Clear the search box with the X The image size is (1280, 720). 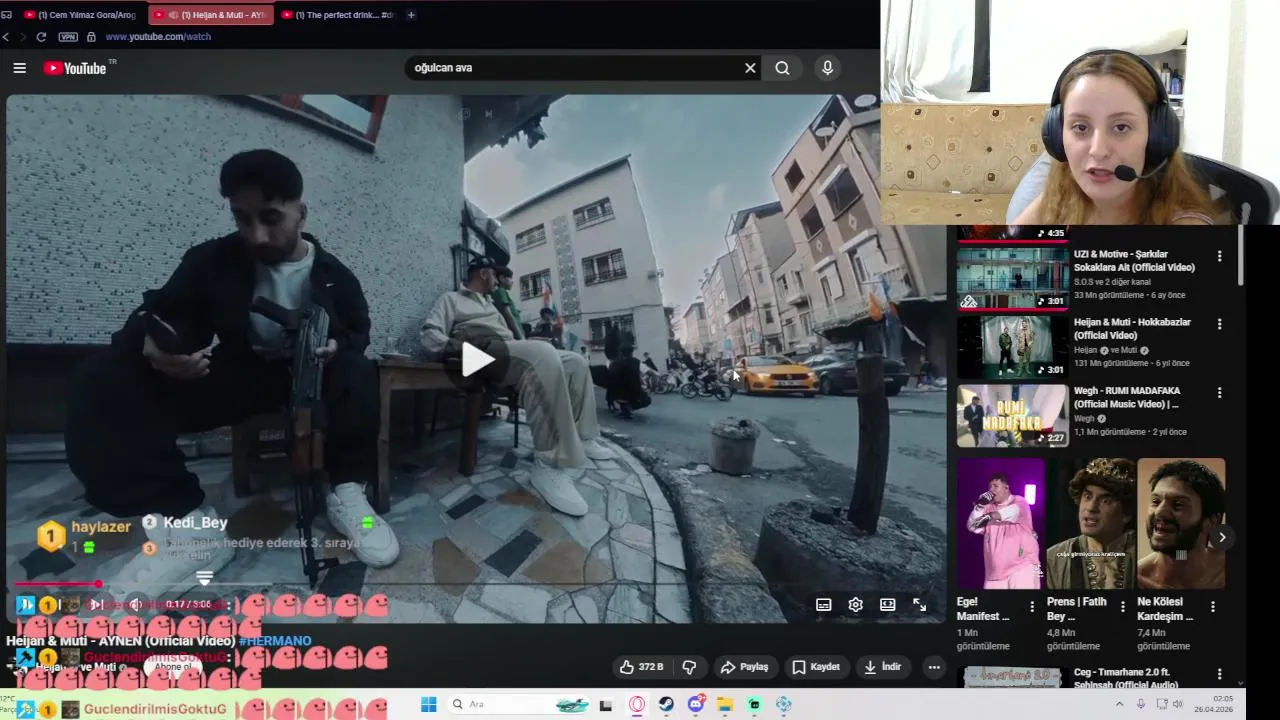tap(750, 68)
